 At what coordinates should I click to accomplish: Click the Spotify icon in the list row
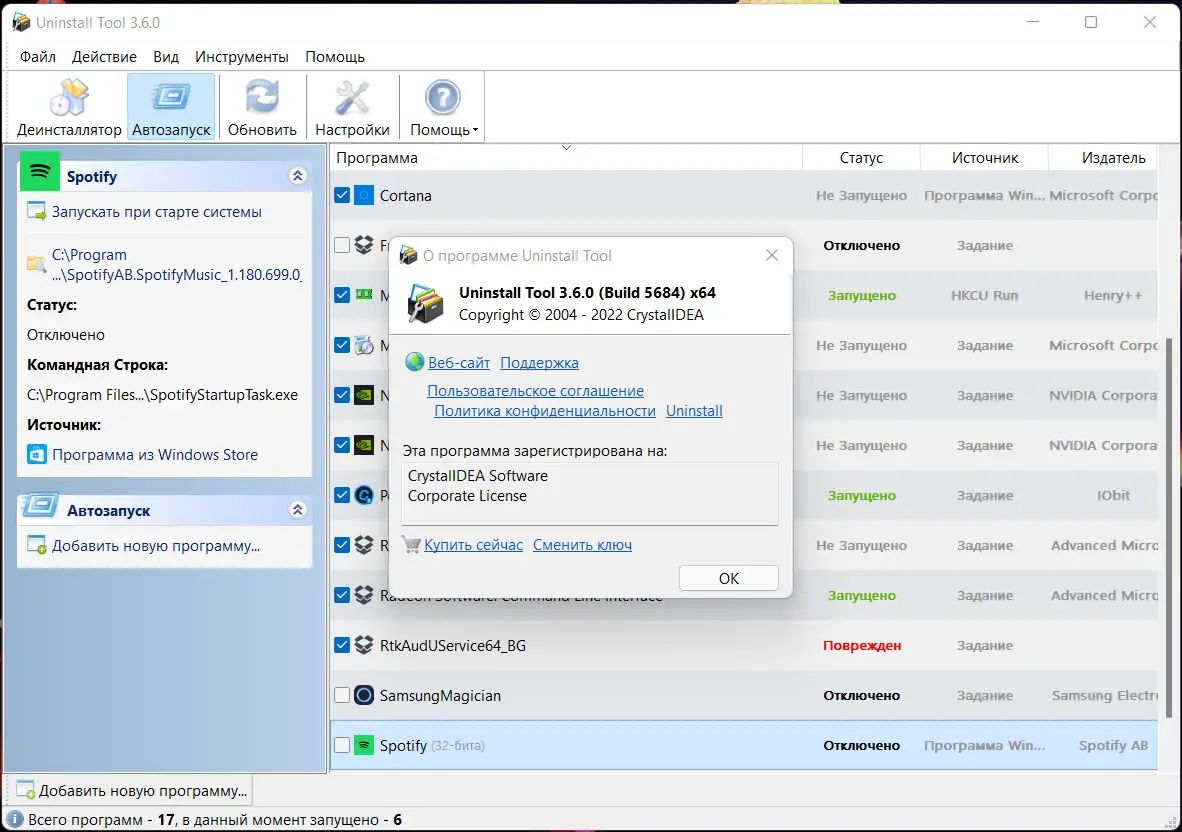364,745
